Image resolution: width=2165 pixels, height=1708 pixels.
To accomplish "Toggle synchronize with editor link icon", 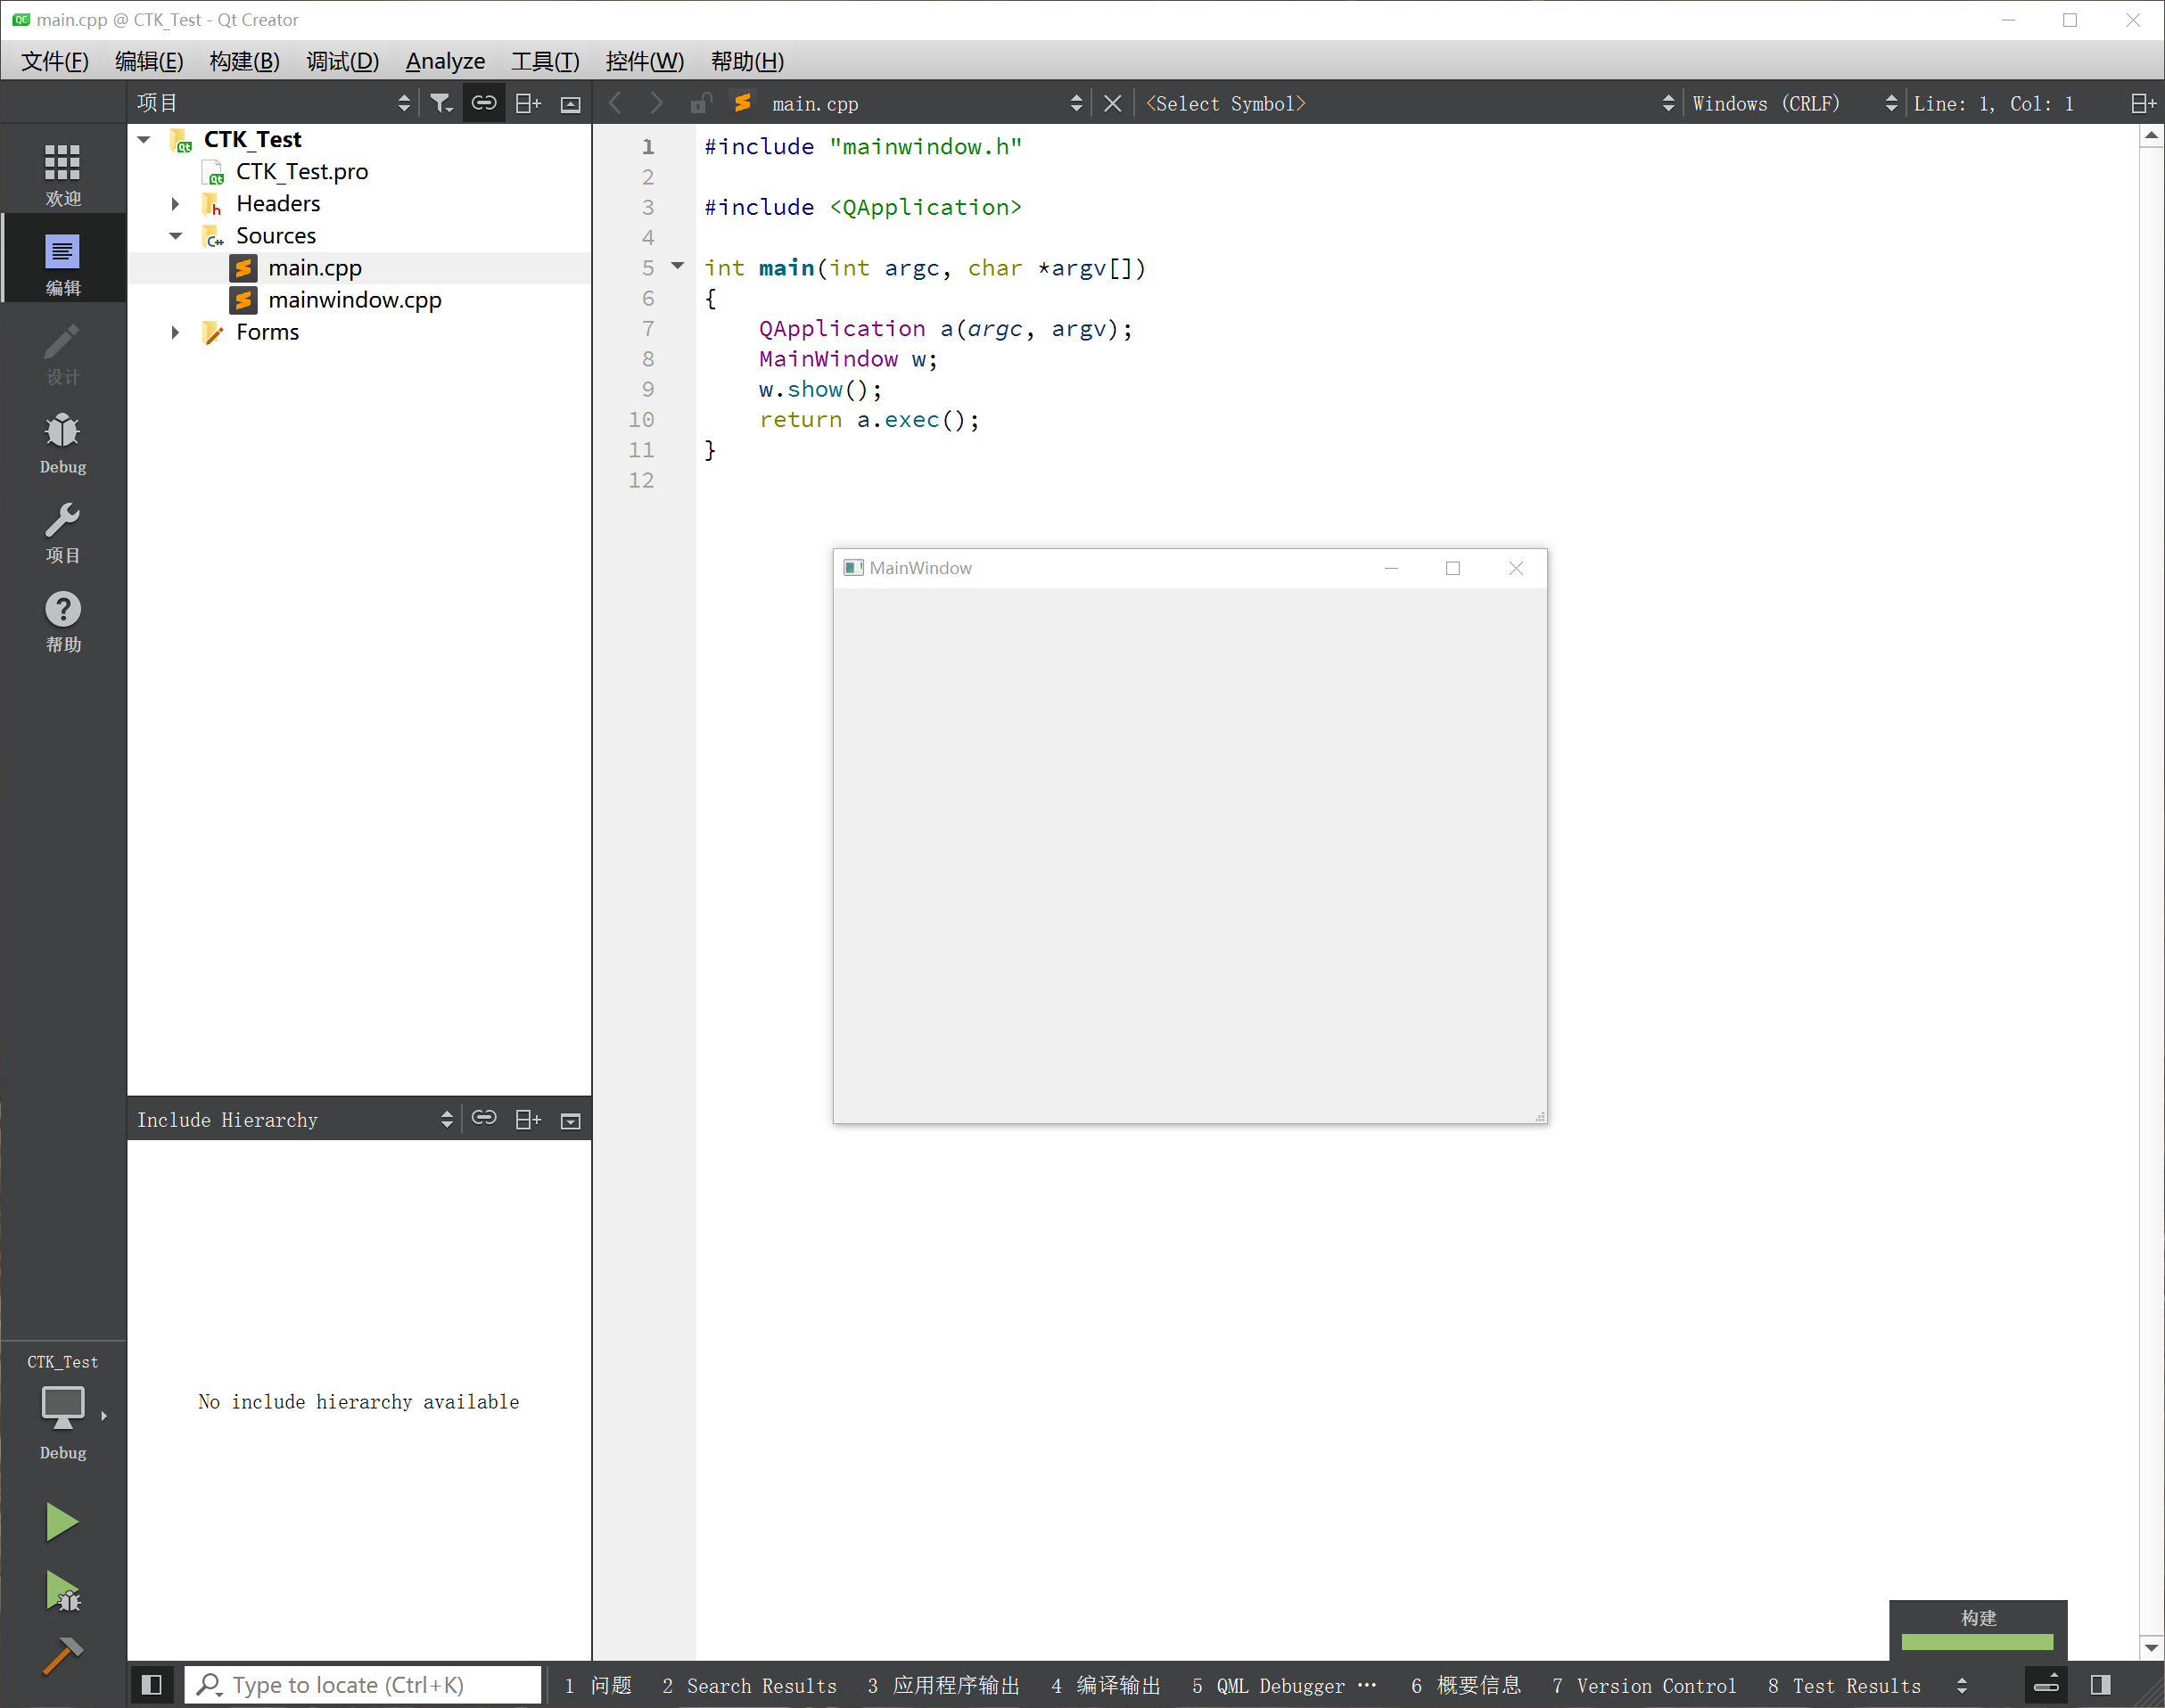I will 484,103.
